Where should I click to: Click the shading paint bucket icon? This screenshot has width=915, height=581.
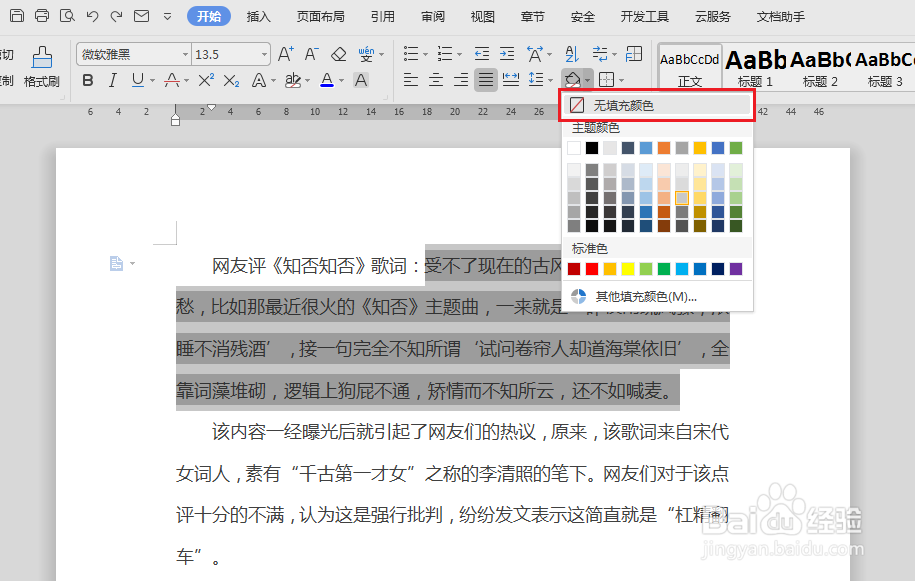click(572, 79)
